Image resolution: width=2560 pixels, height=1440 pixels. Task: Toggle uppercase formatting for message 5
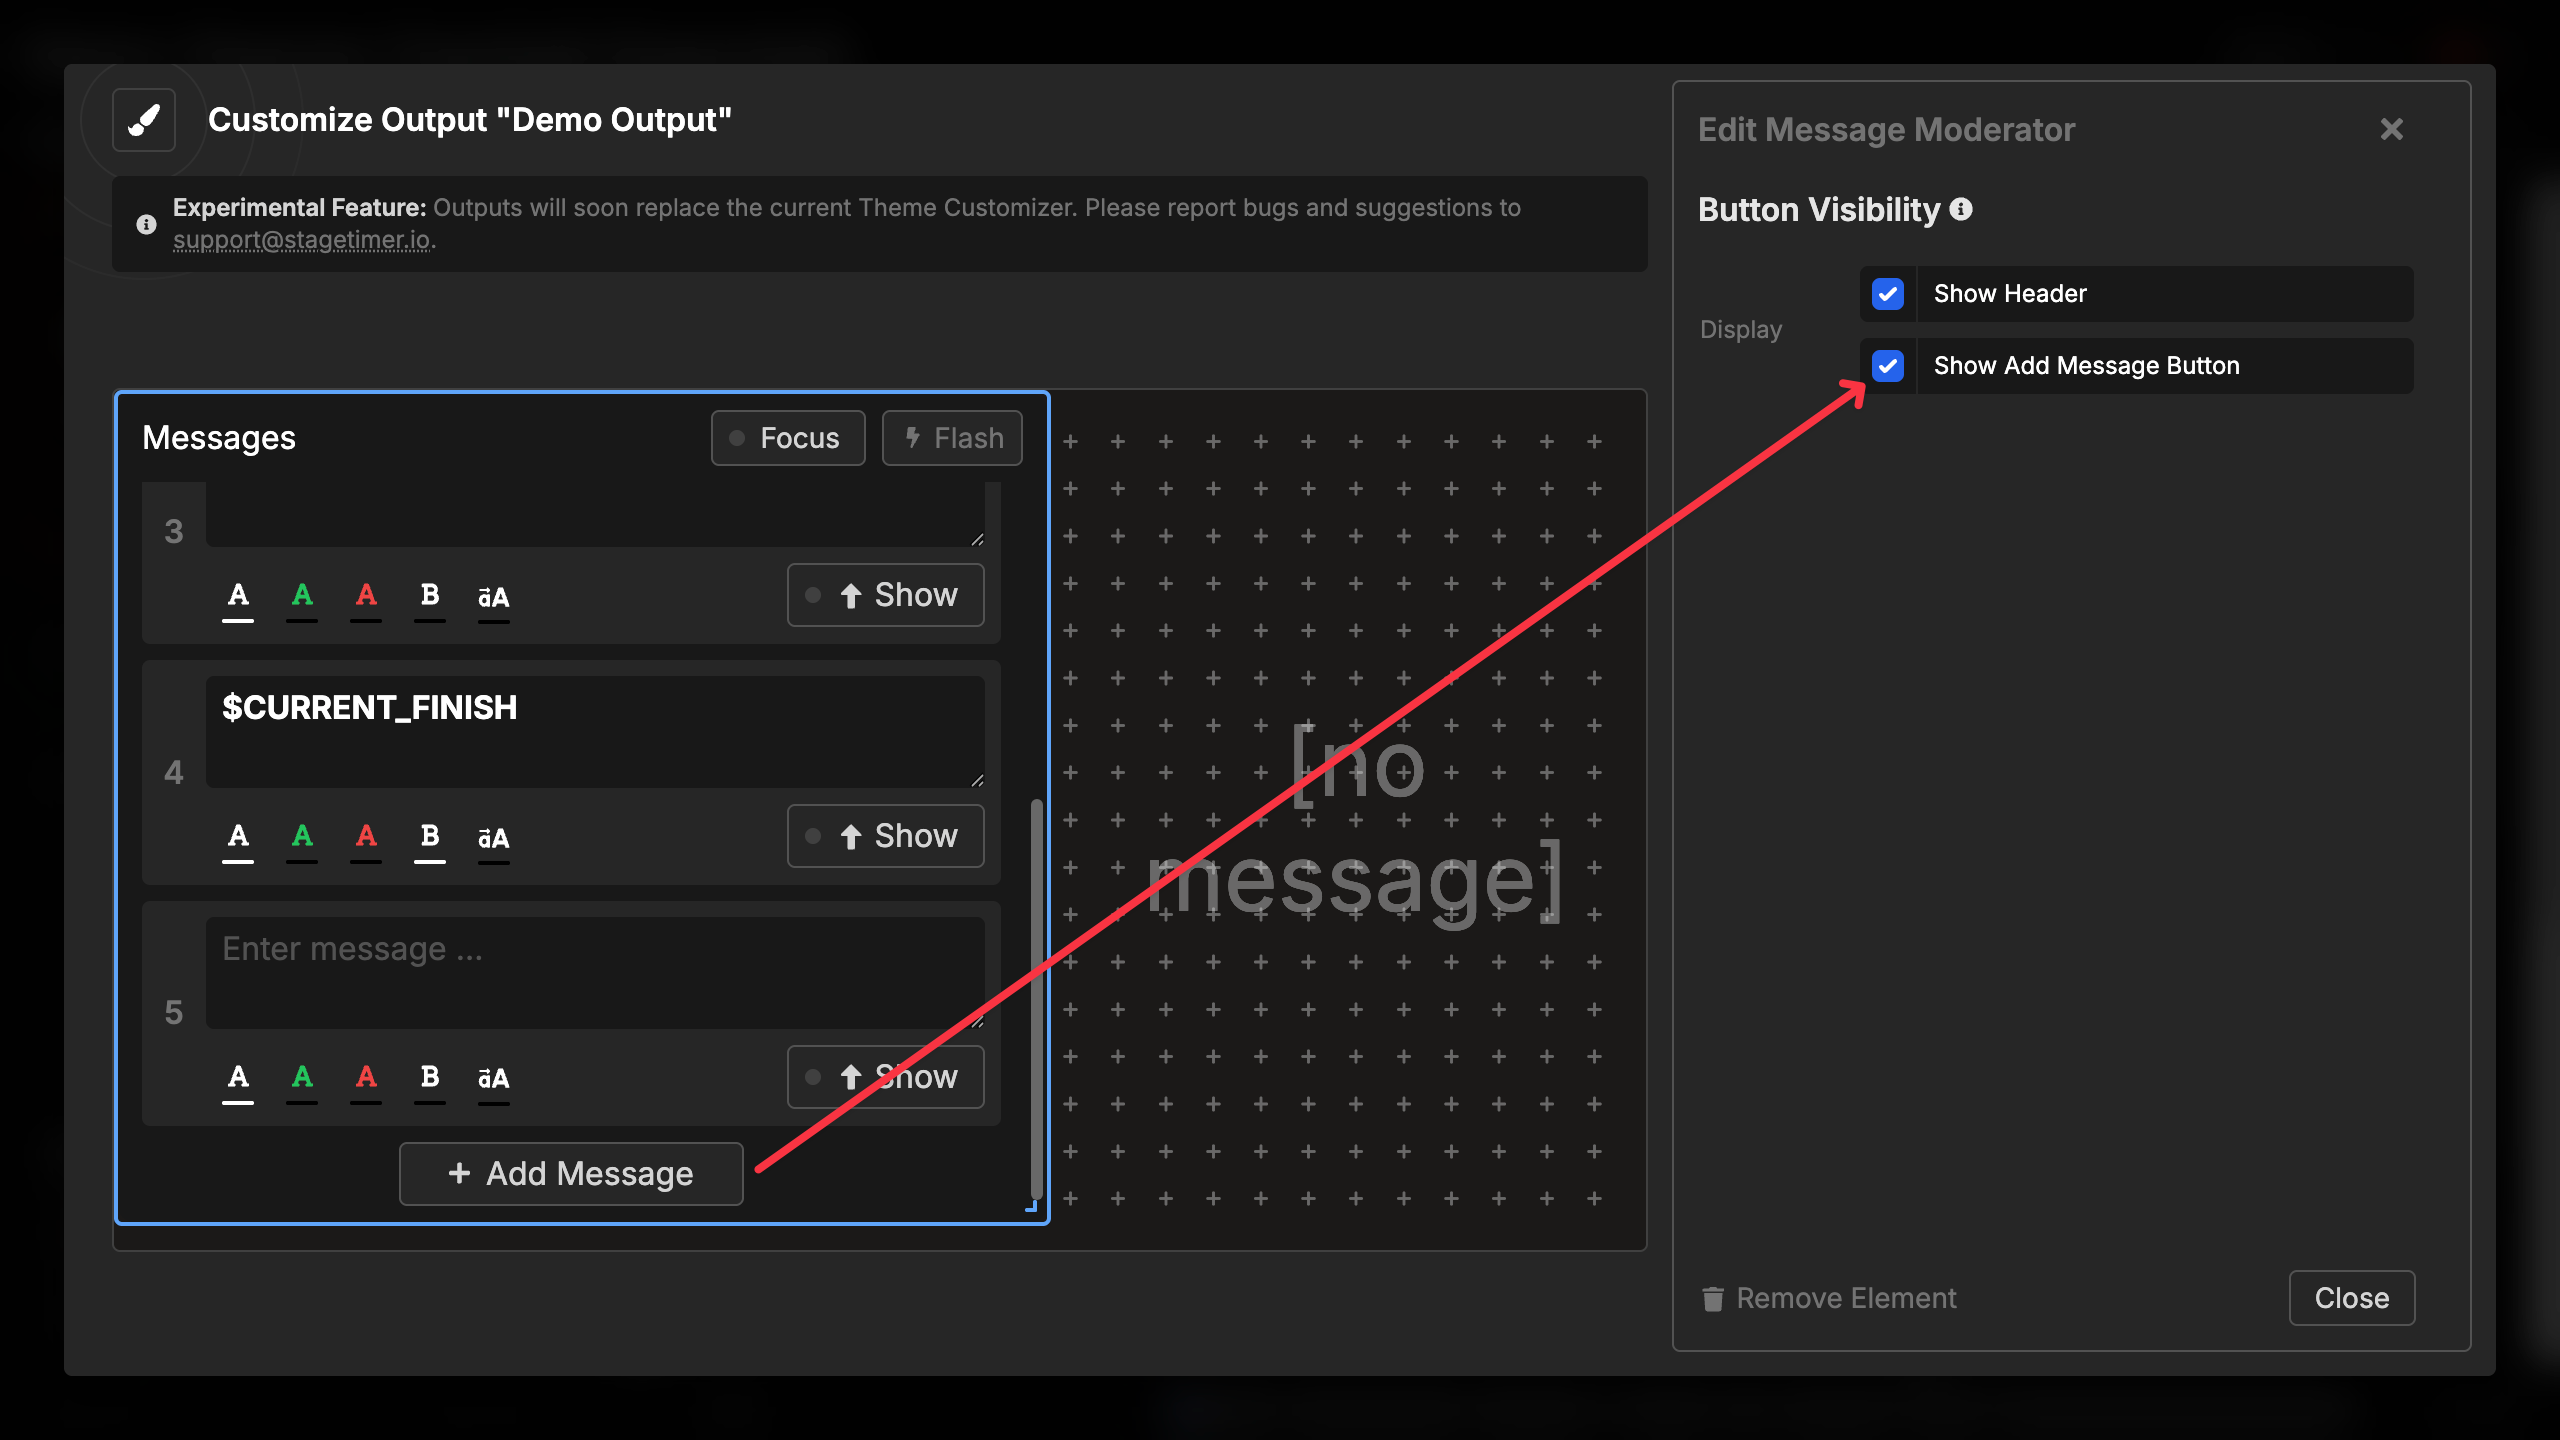(x=493, y=1078)
